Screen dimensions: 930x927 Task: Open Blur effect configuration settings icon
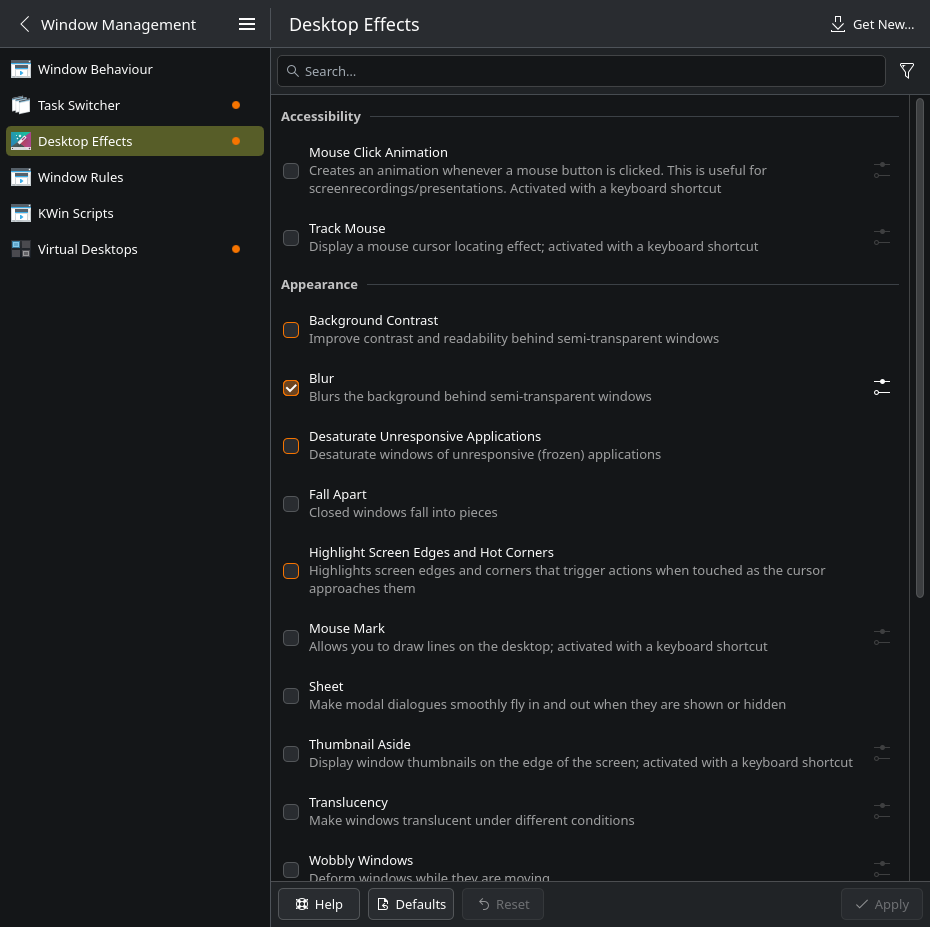881,387
